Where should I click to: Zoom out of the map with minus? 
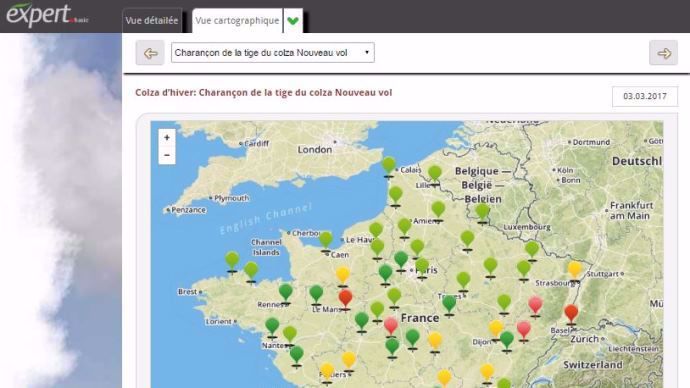[167, 155]
